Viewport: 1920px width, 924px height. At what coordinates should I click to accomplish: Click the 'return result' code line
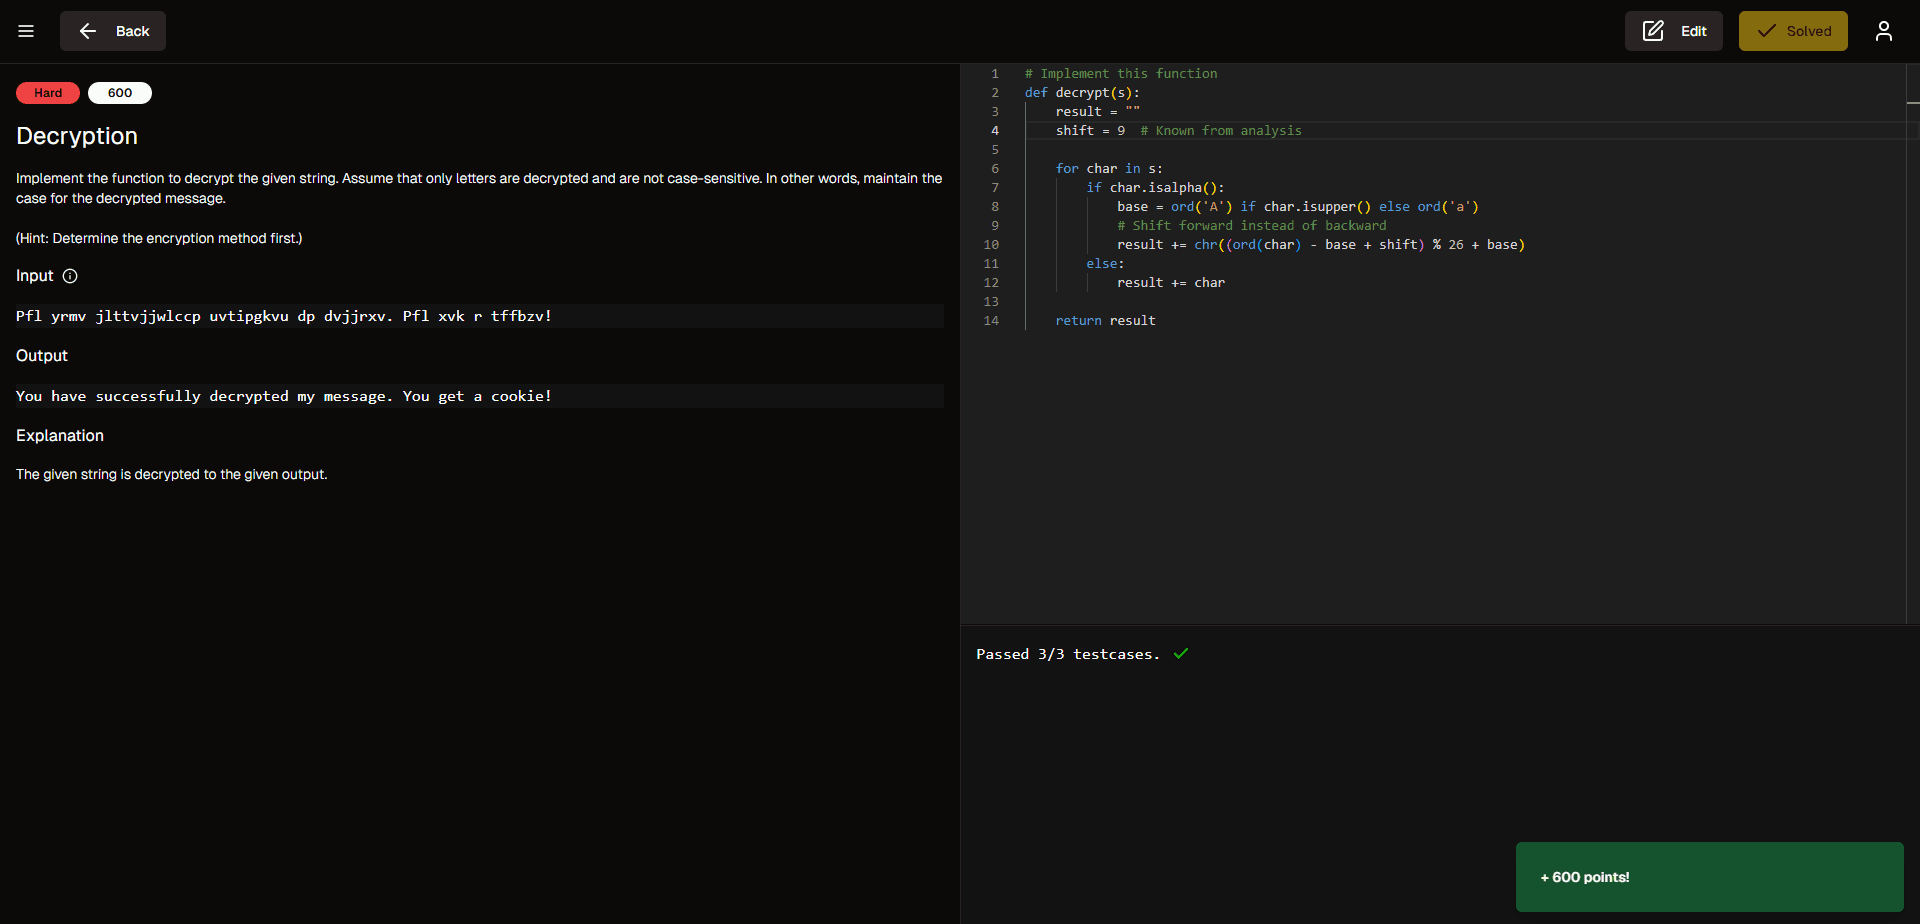pos(1105,321)
